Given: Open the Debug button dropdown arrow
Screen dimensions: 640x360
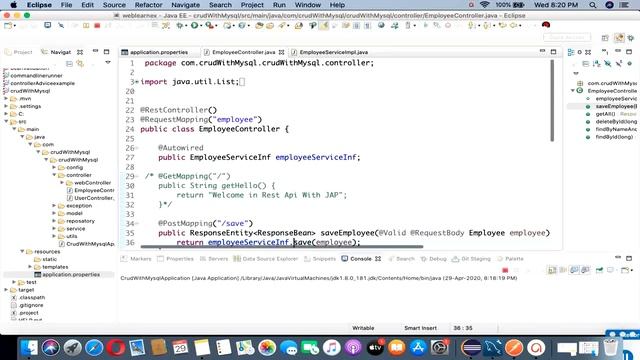Looking at the screenshot, I should point(186,26).
